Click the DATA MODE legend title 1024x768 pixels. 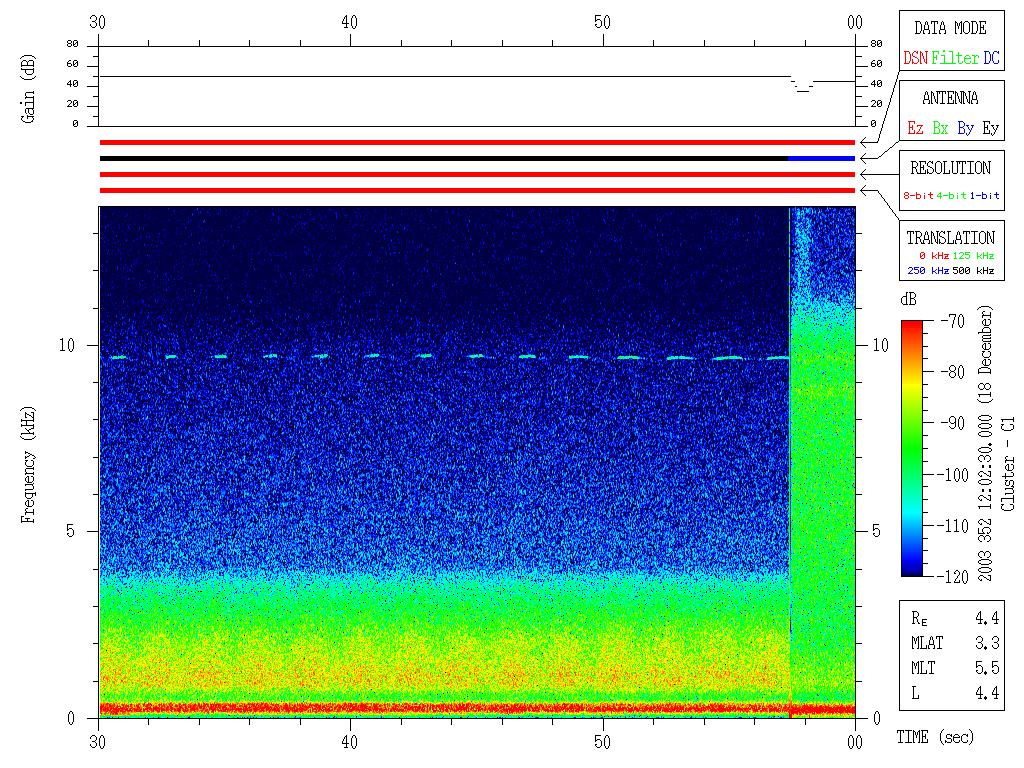(x=950, y=28)
